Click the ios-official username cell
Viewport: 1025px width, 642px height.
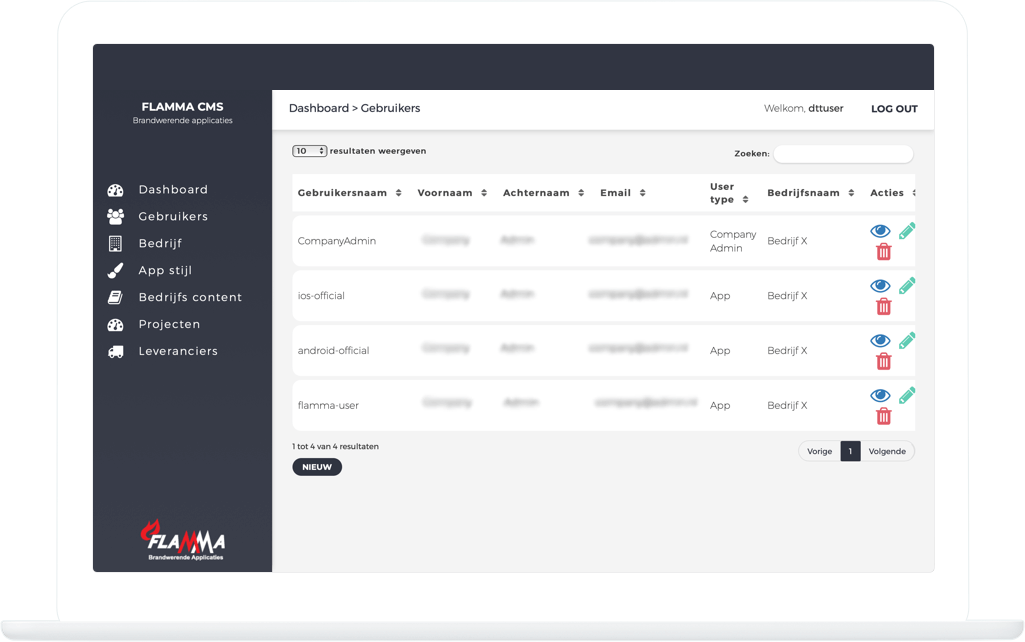321,296
